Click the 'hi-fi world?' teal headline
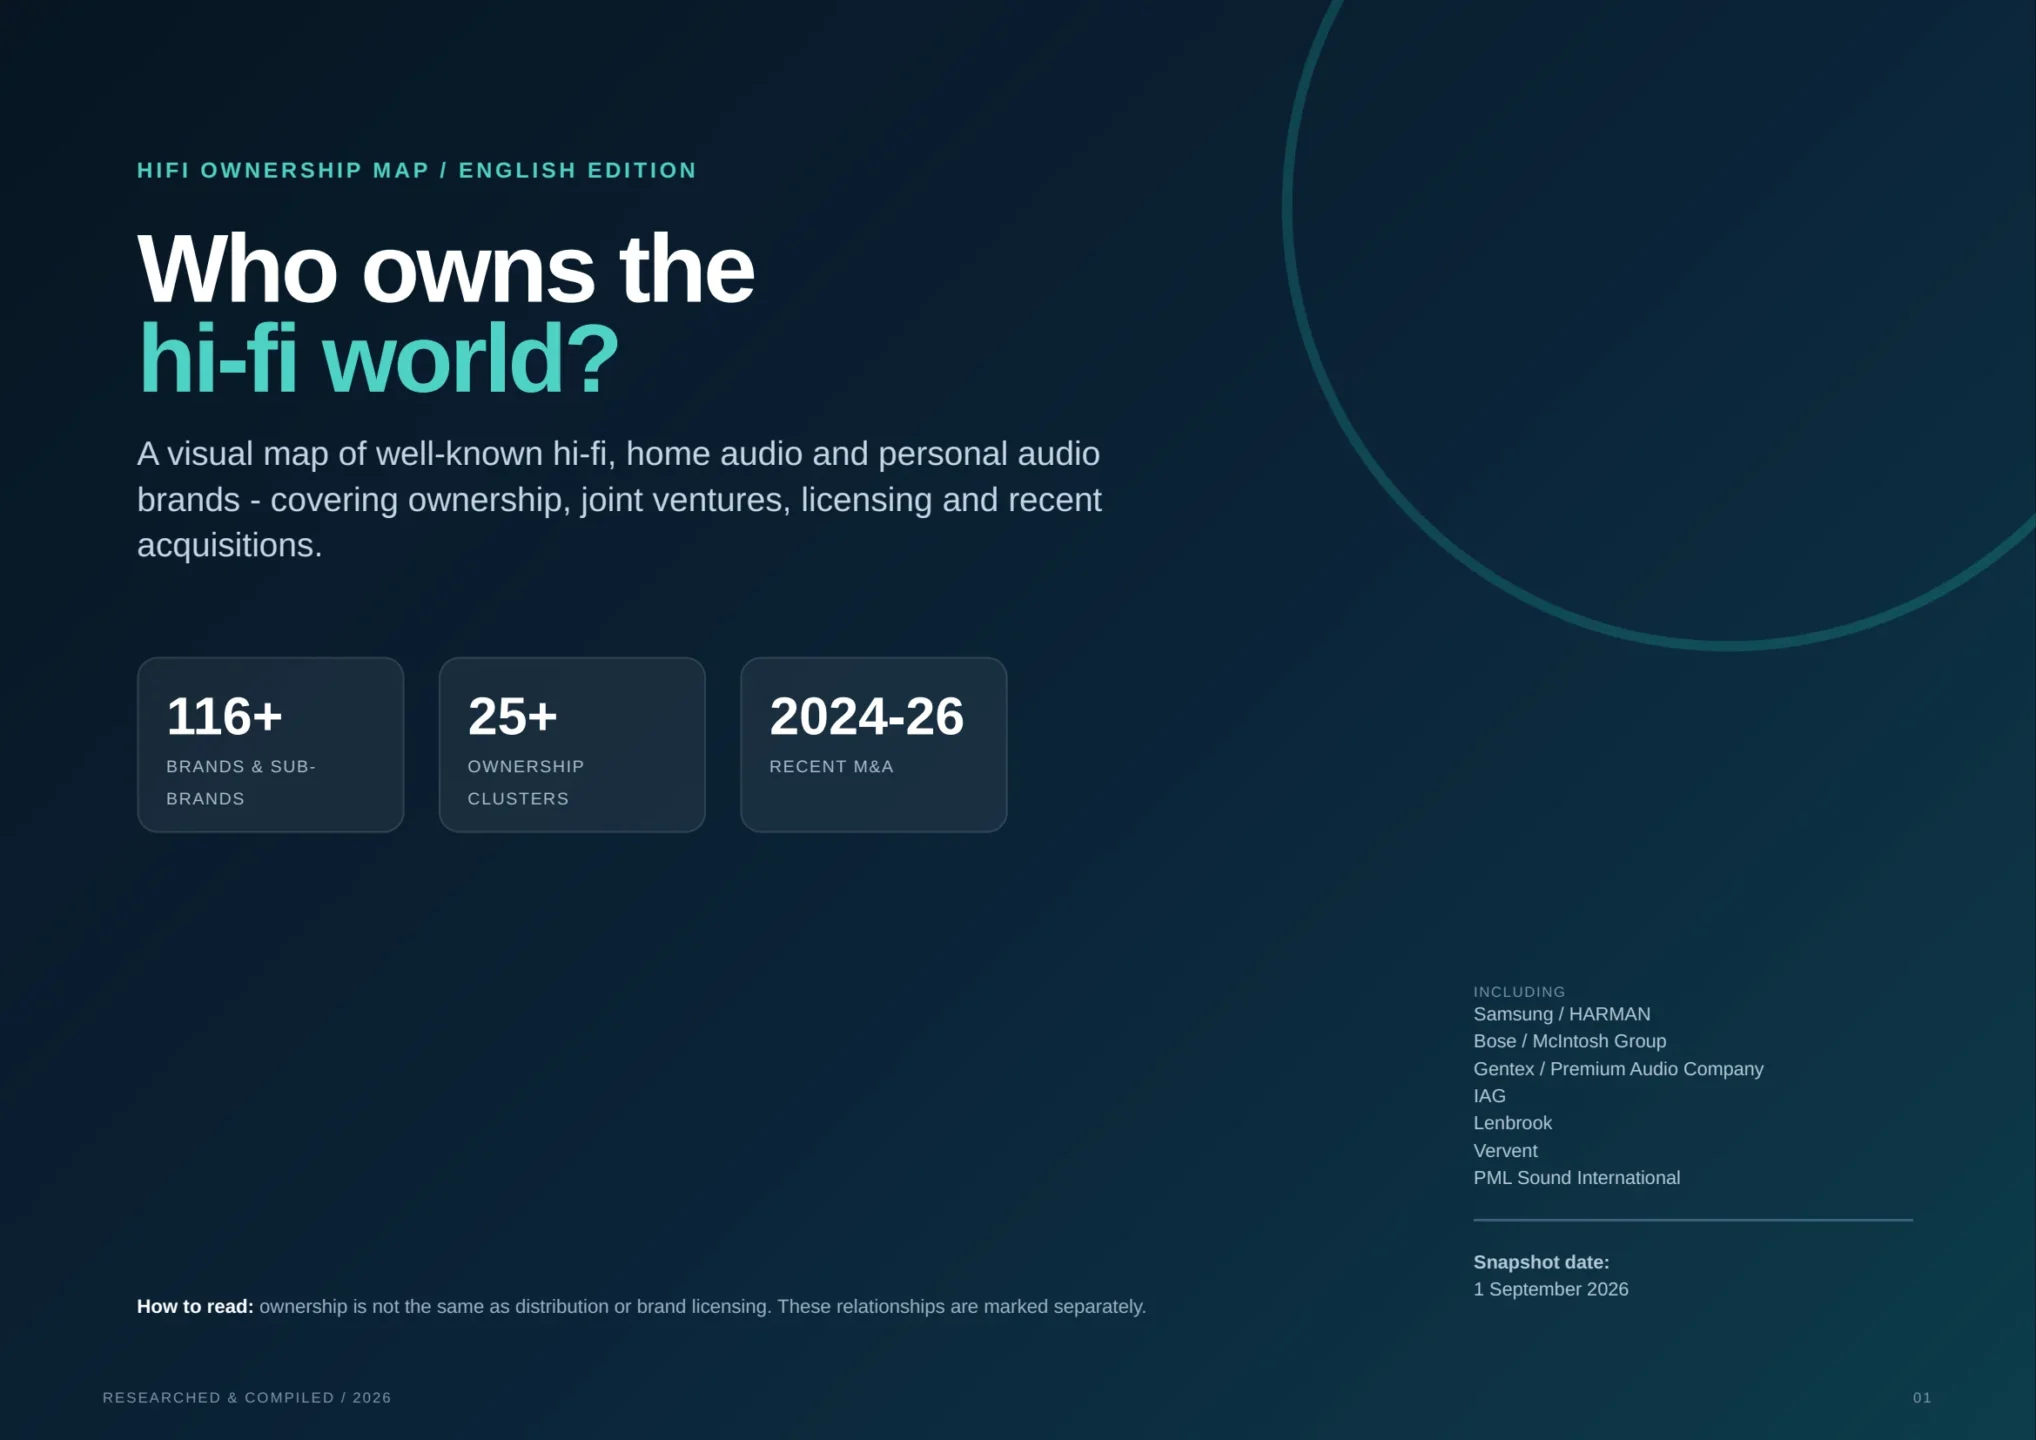This screenshot has width=2036, height=1440. click(x=378, y=359)
